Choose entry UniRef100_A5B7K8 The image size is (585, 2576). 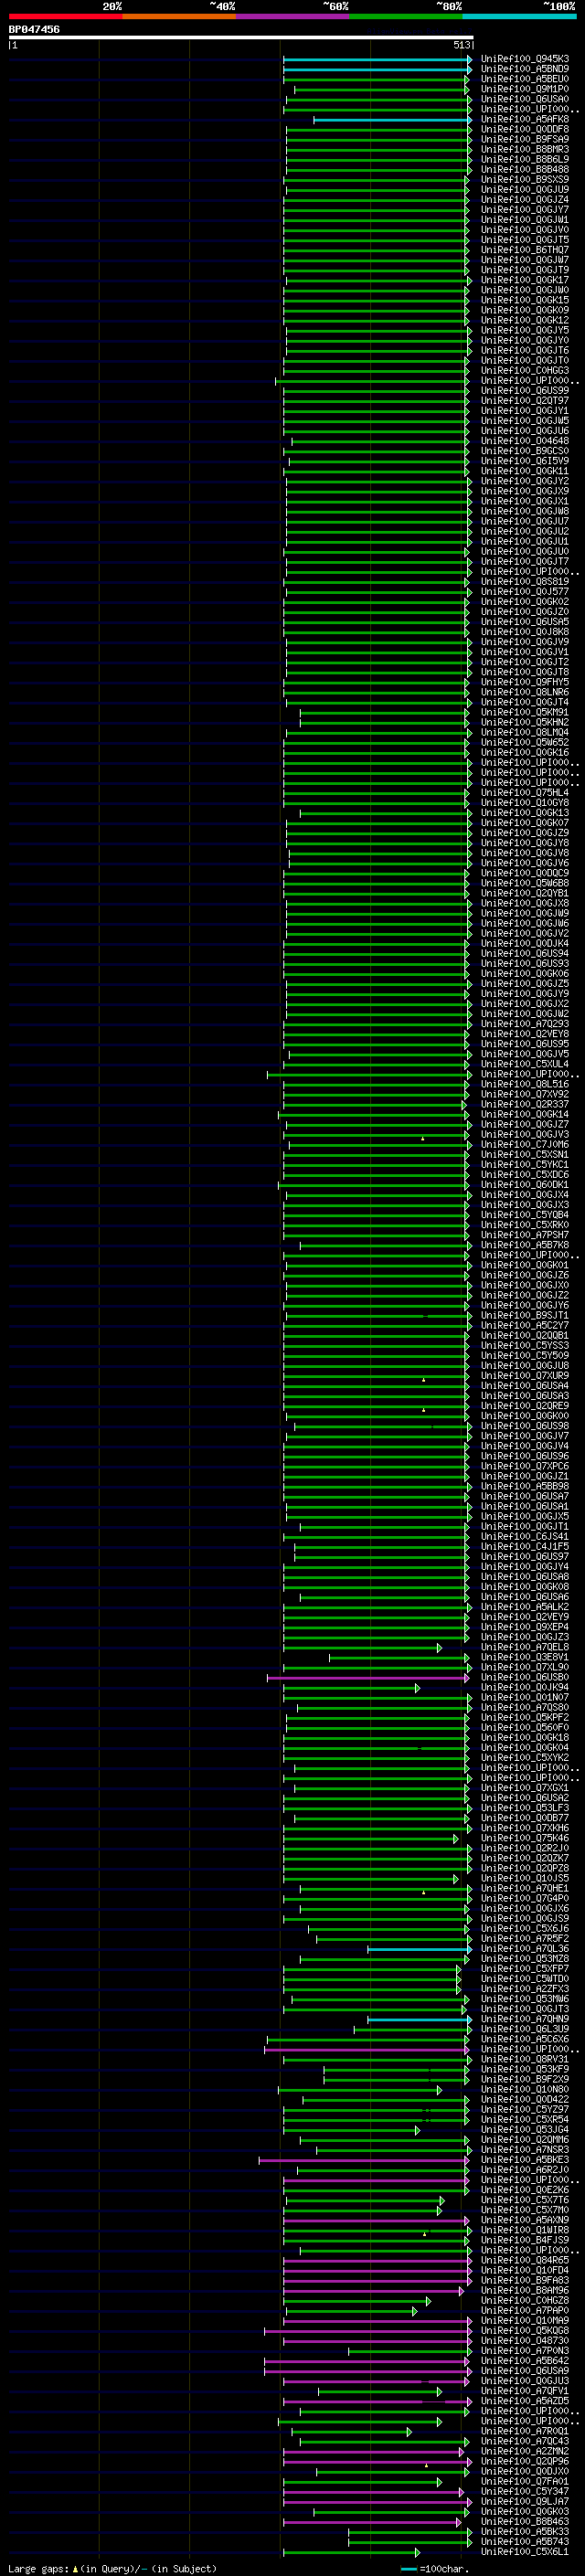[x=525, y=1245]
